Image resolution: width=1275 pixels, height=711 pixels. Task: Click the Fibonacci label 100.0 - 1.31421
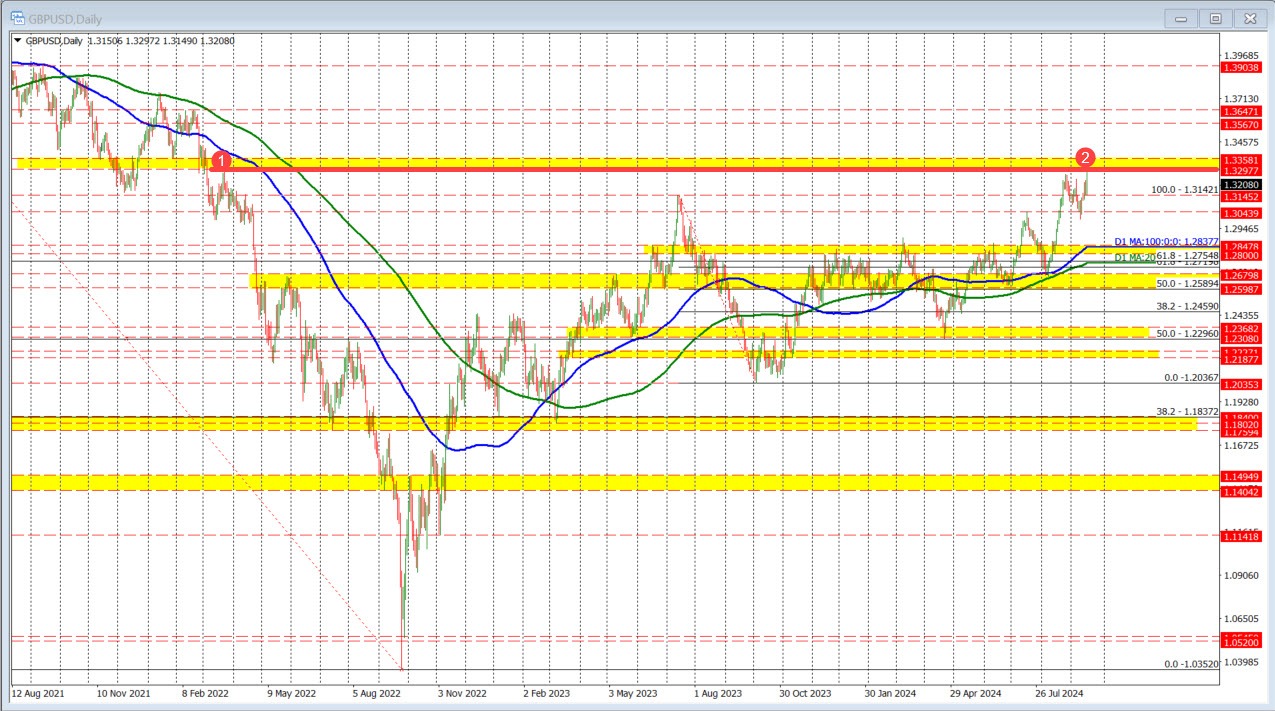pyautogui.click(x=1185, y=189)
